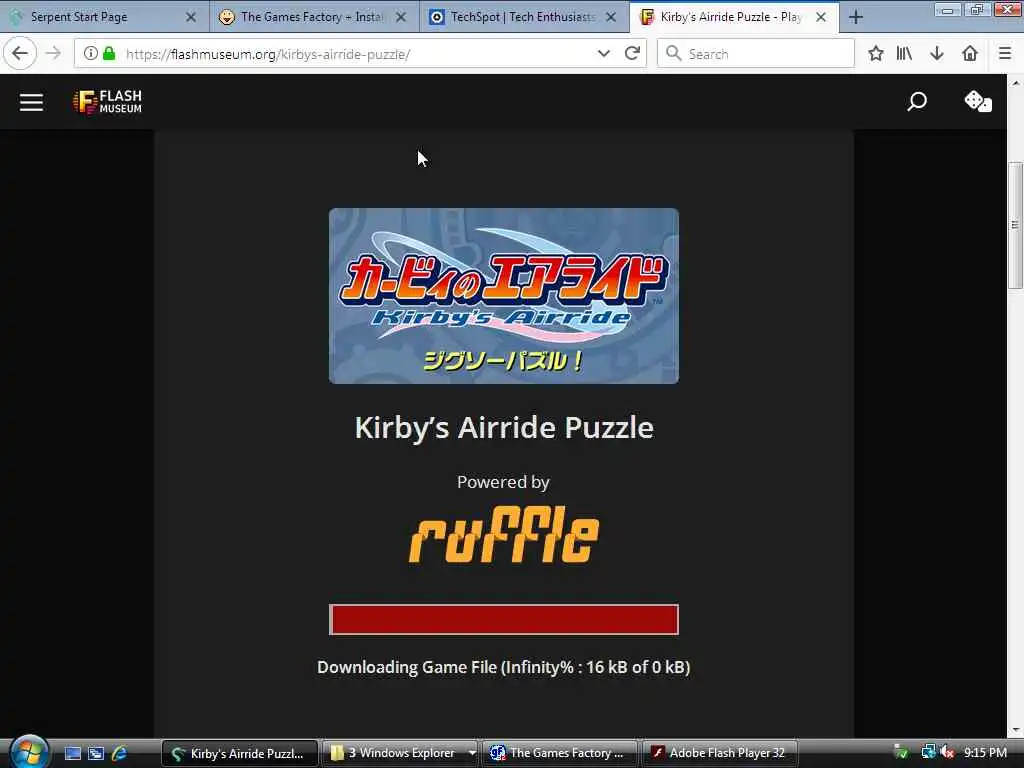Click the Downloading Game File status text
This screenshot has height=768, width=1024.
pos(504,667)
